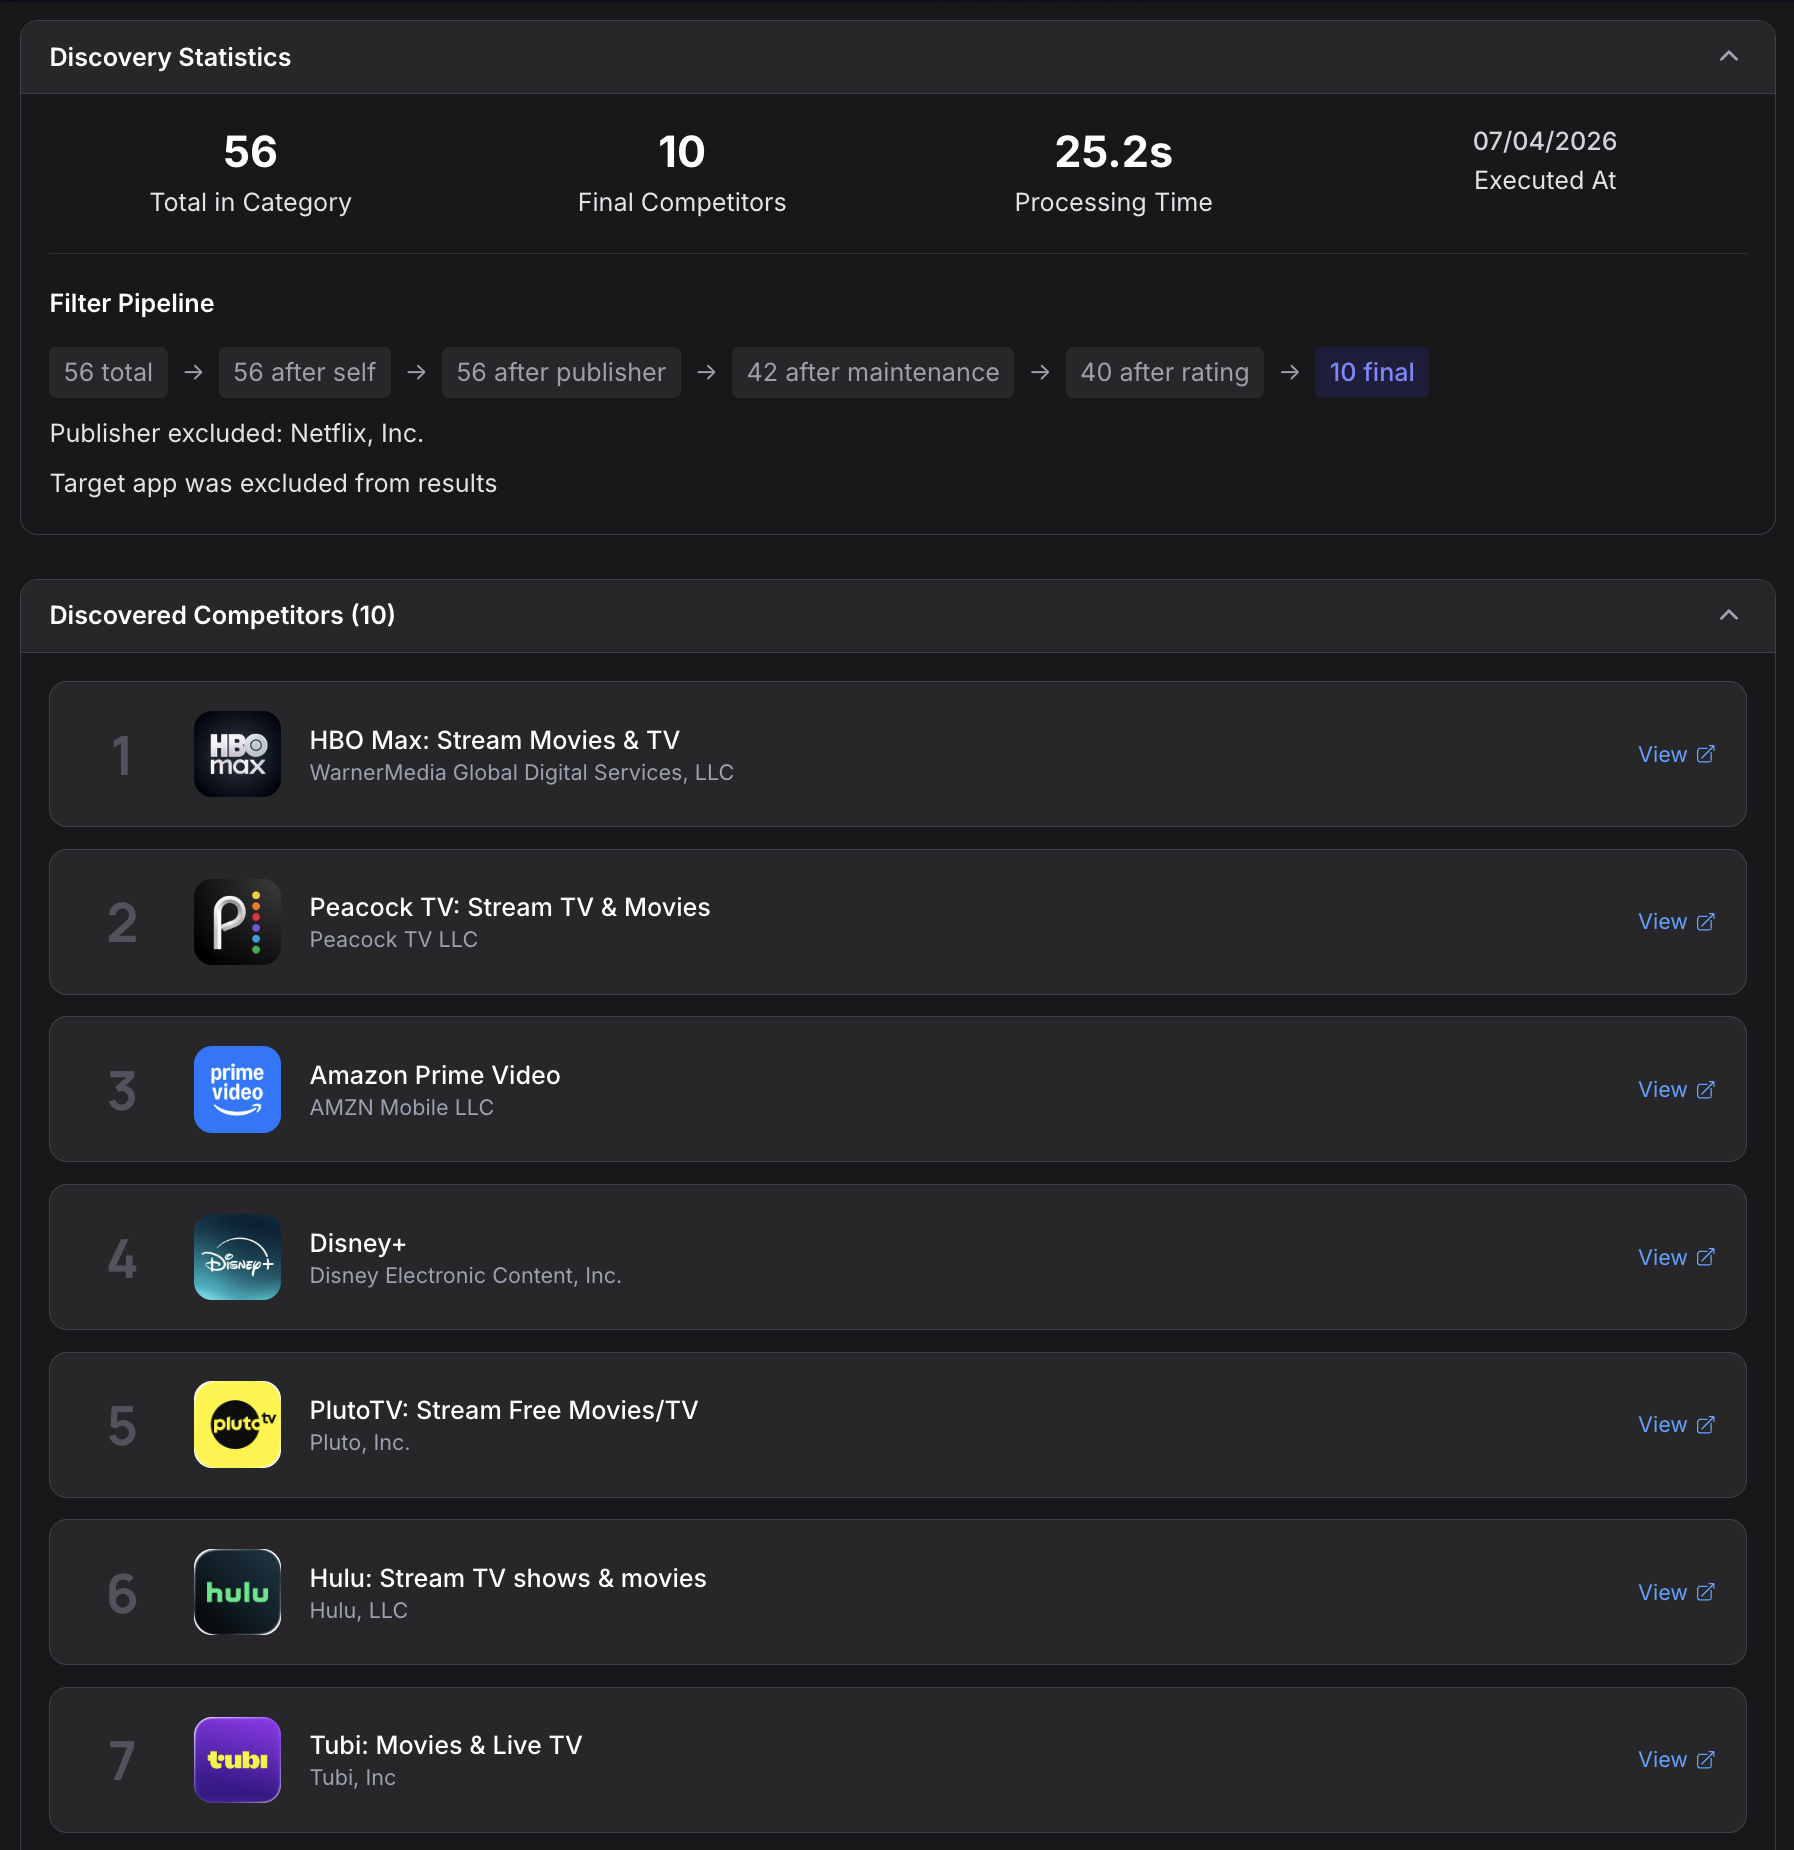
Task: Click the '42 after maintenance' pipeline chip
Action: 873,372
